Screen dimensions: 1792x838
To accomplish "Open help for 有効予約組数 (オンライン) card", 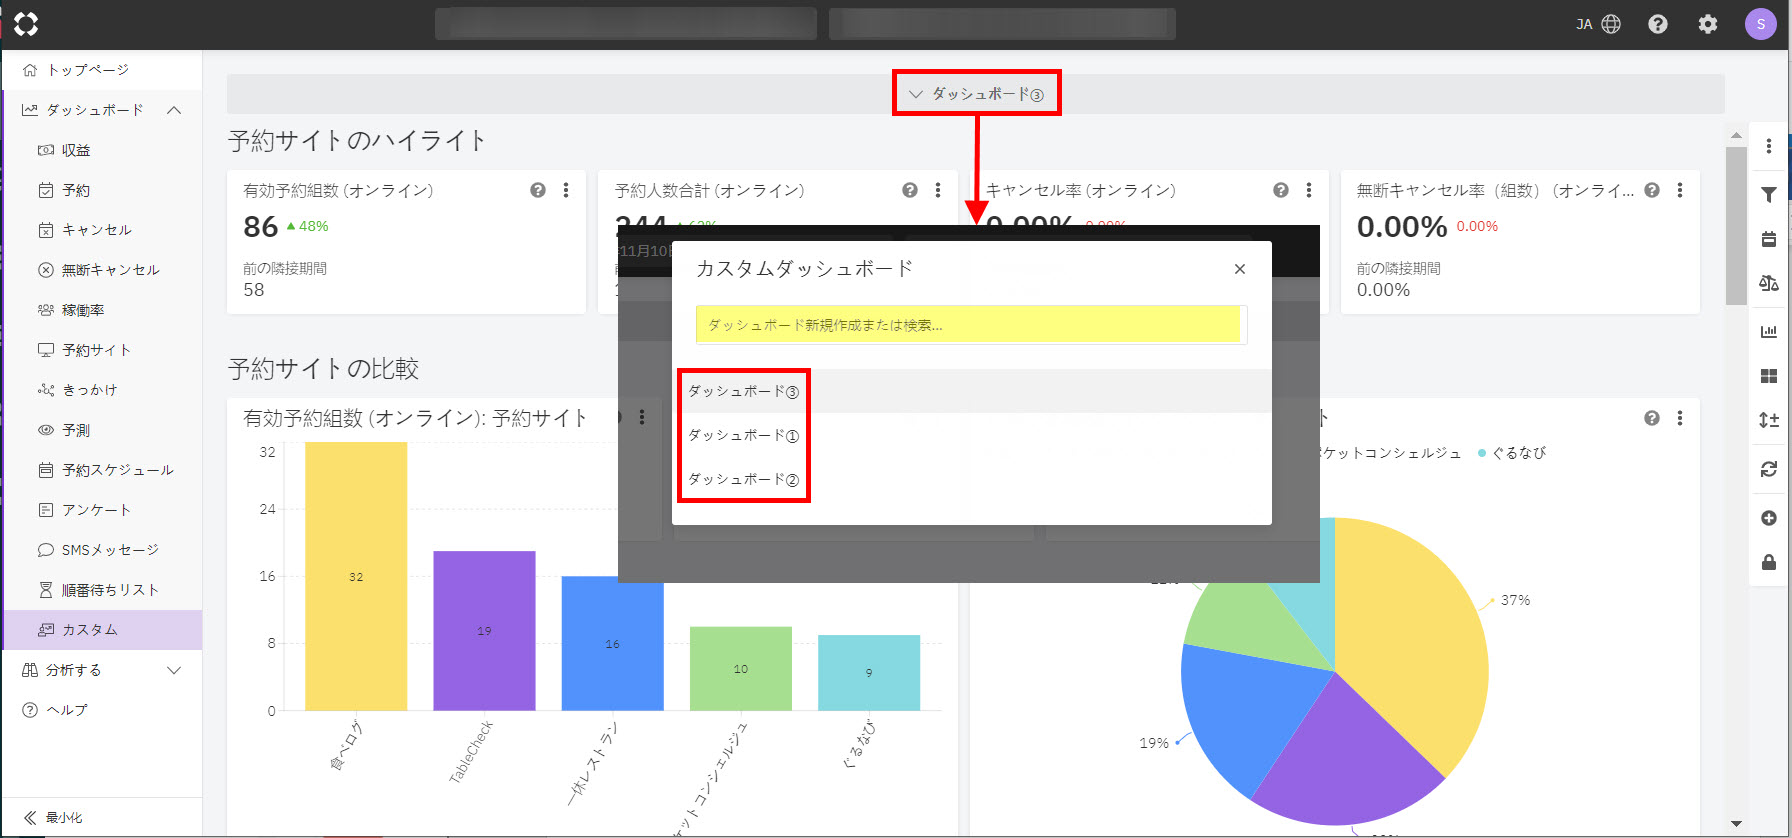I will click(x=538, y=190).
